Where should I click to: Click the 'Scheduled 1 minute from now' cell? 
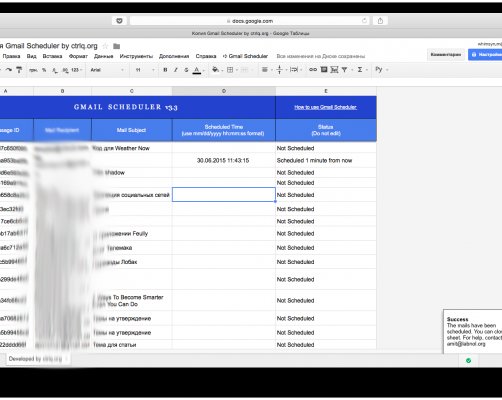[326, 160]
